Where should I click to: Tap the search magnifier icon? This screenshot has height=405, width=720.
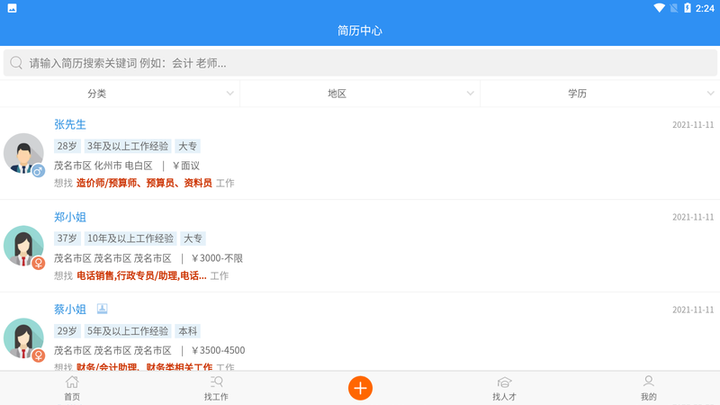pos(16,63)
